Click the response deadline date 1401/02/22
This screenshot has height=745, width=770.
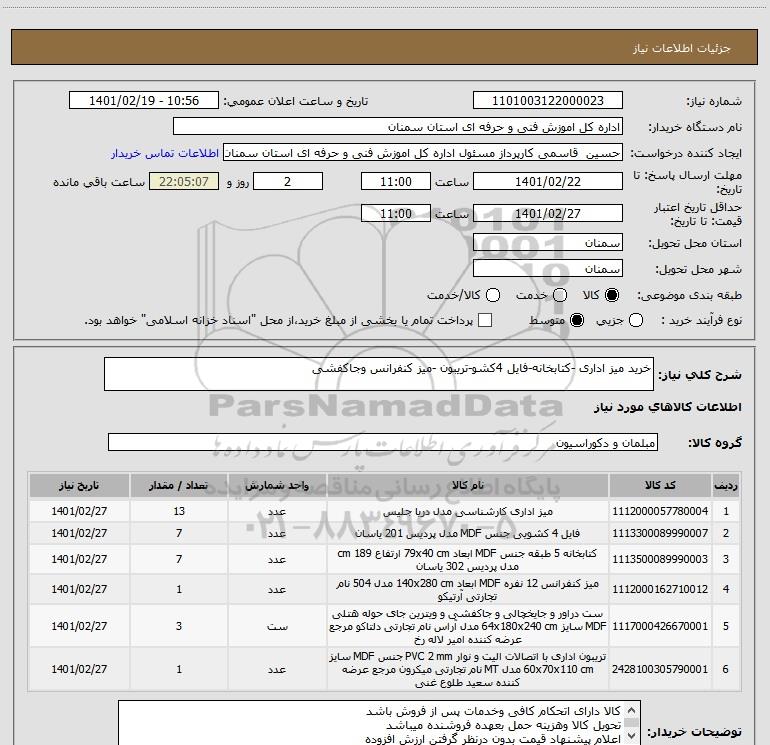(x=548, y=181)
